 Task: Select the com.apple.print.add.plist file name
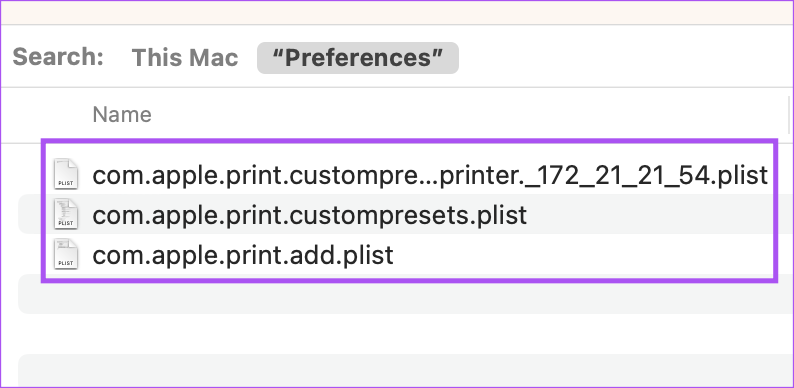(x=243, y=255)
